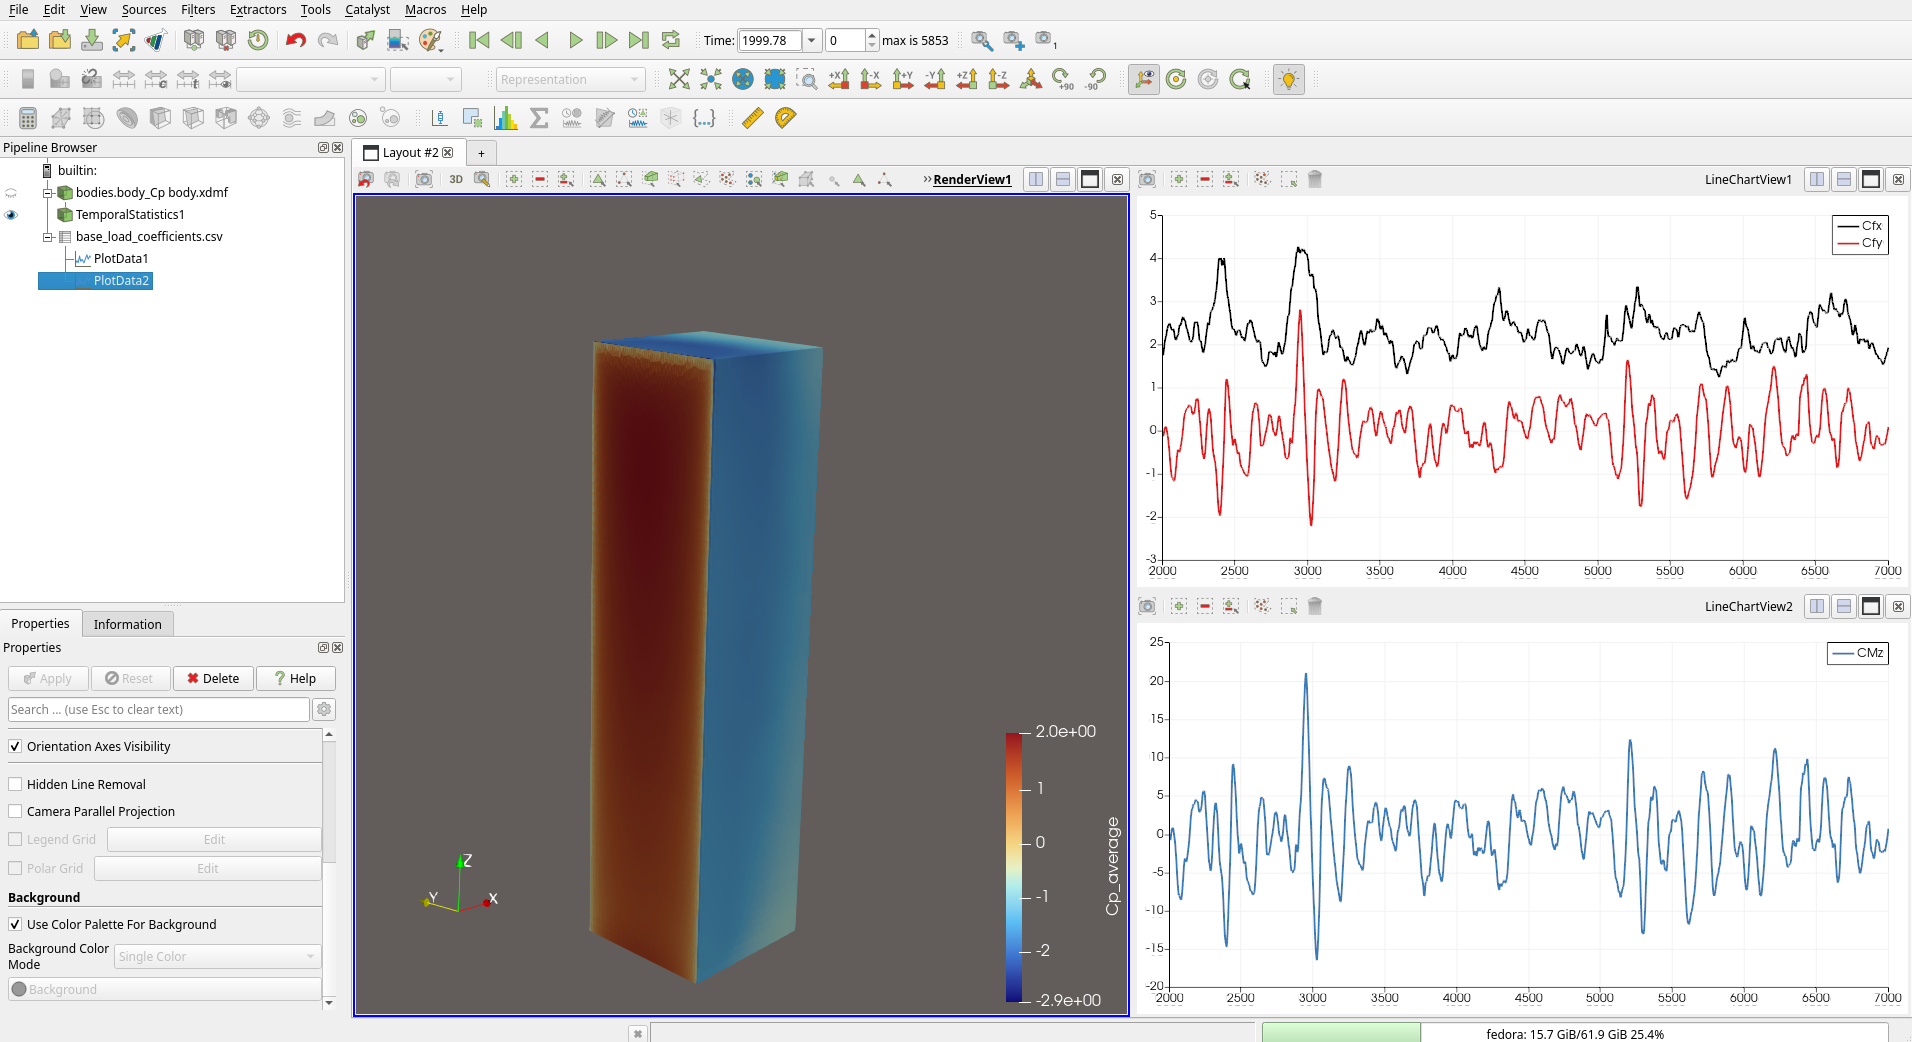Viewport: 1912px width, 1042px height.
Task: Enable Camera Parallel Projection checkbox
Action: coord(15,811)
